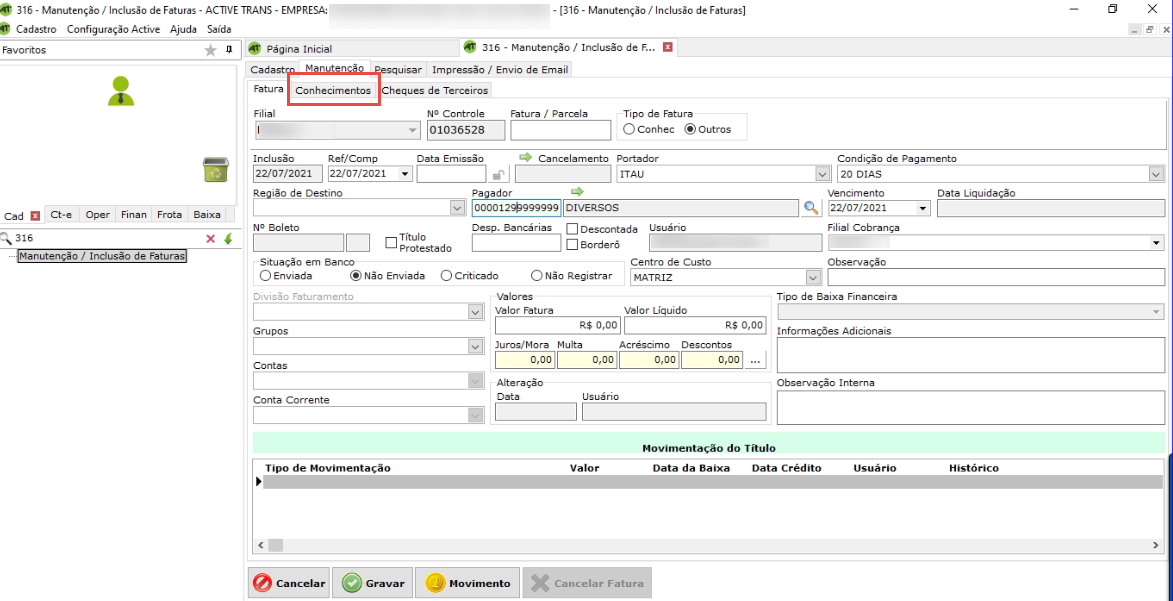Clear the menu search with red X
This screenshot has width=1173, height=601.
pyautogui.click(x=210, y=239)
